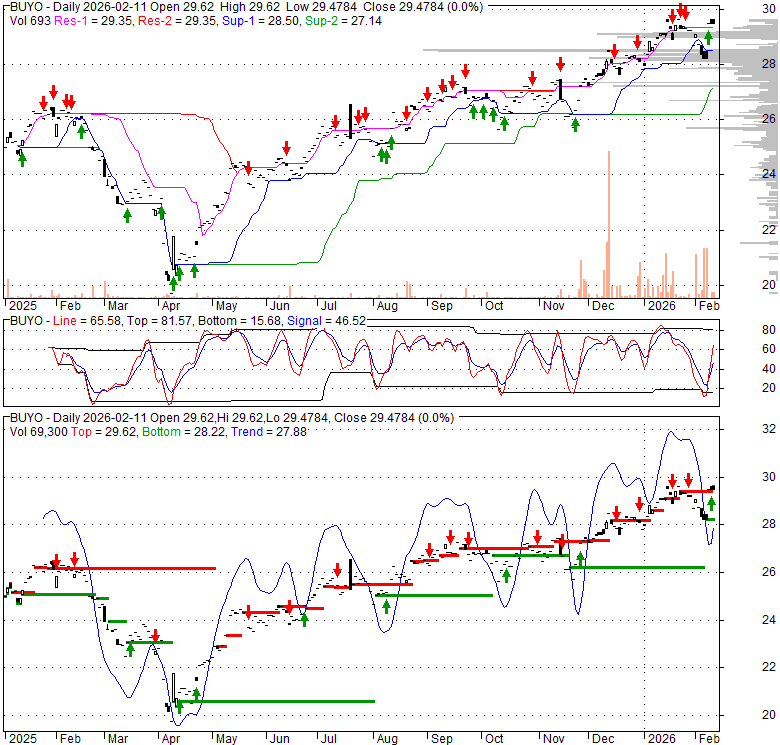The width and height of the screenshot is (780, 745).
Task: Click the May label on top chart time axis
Action: (x=226, y=306)
